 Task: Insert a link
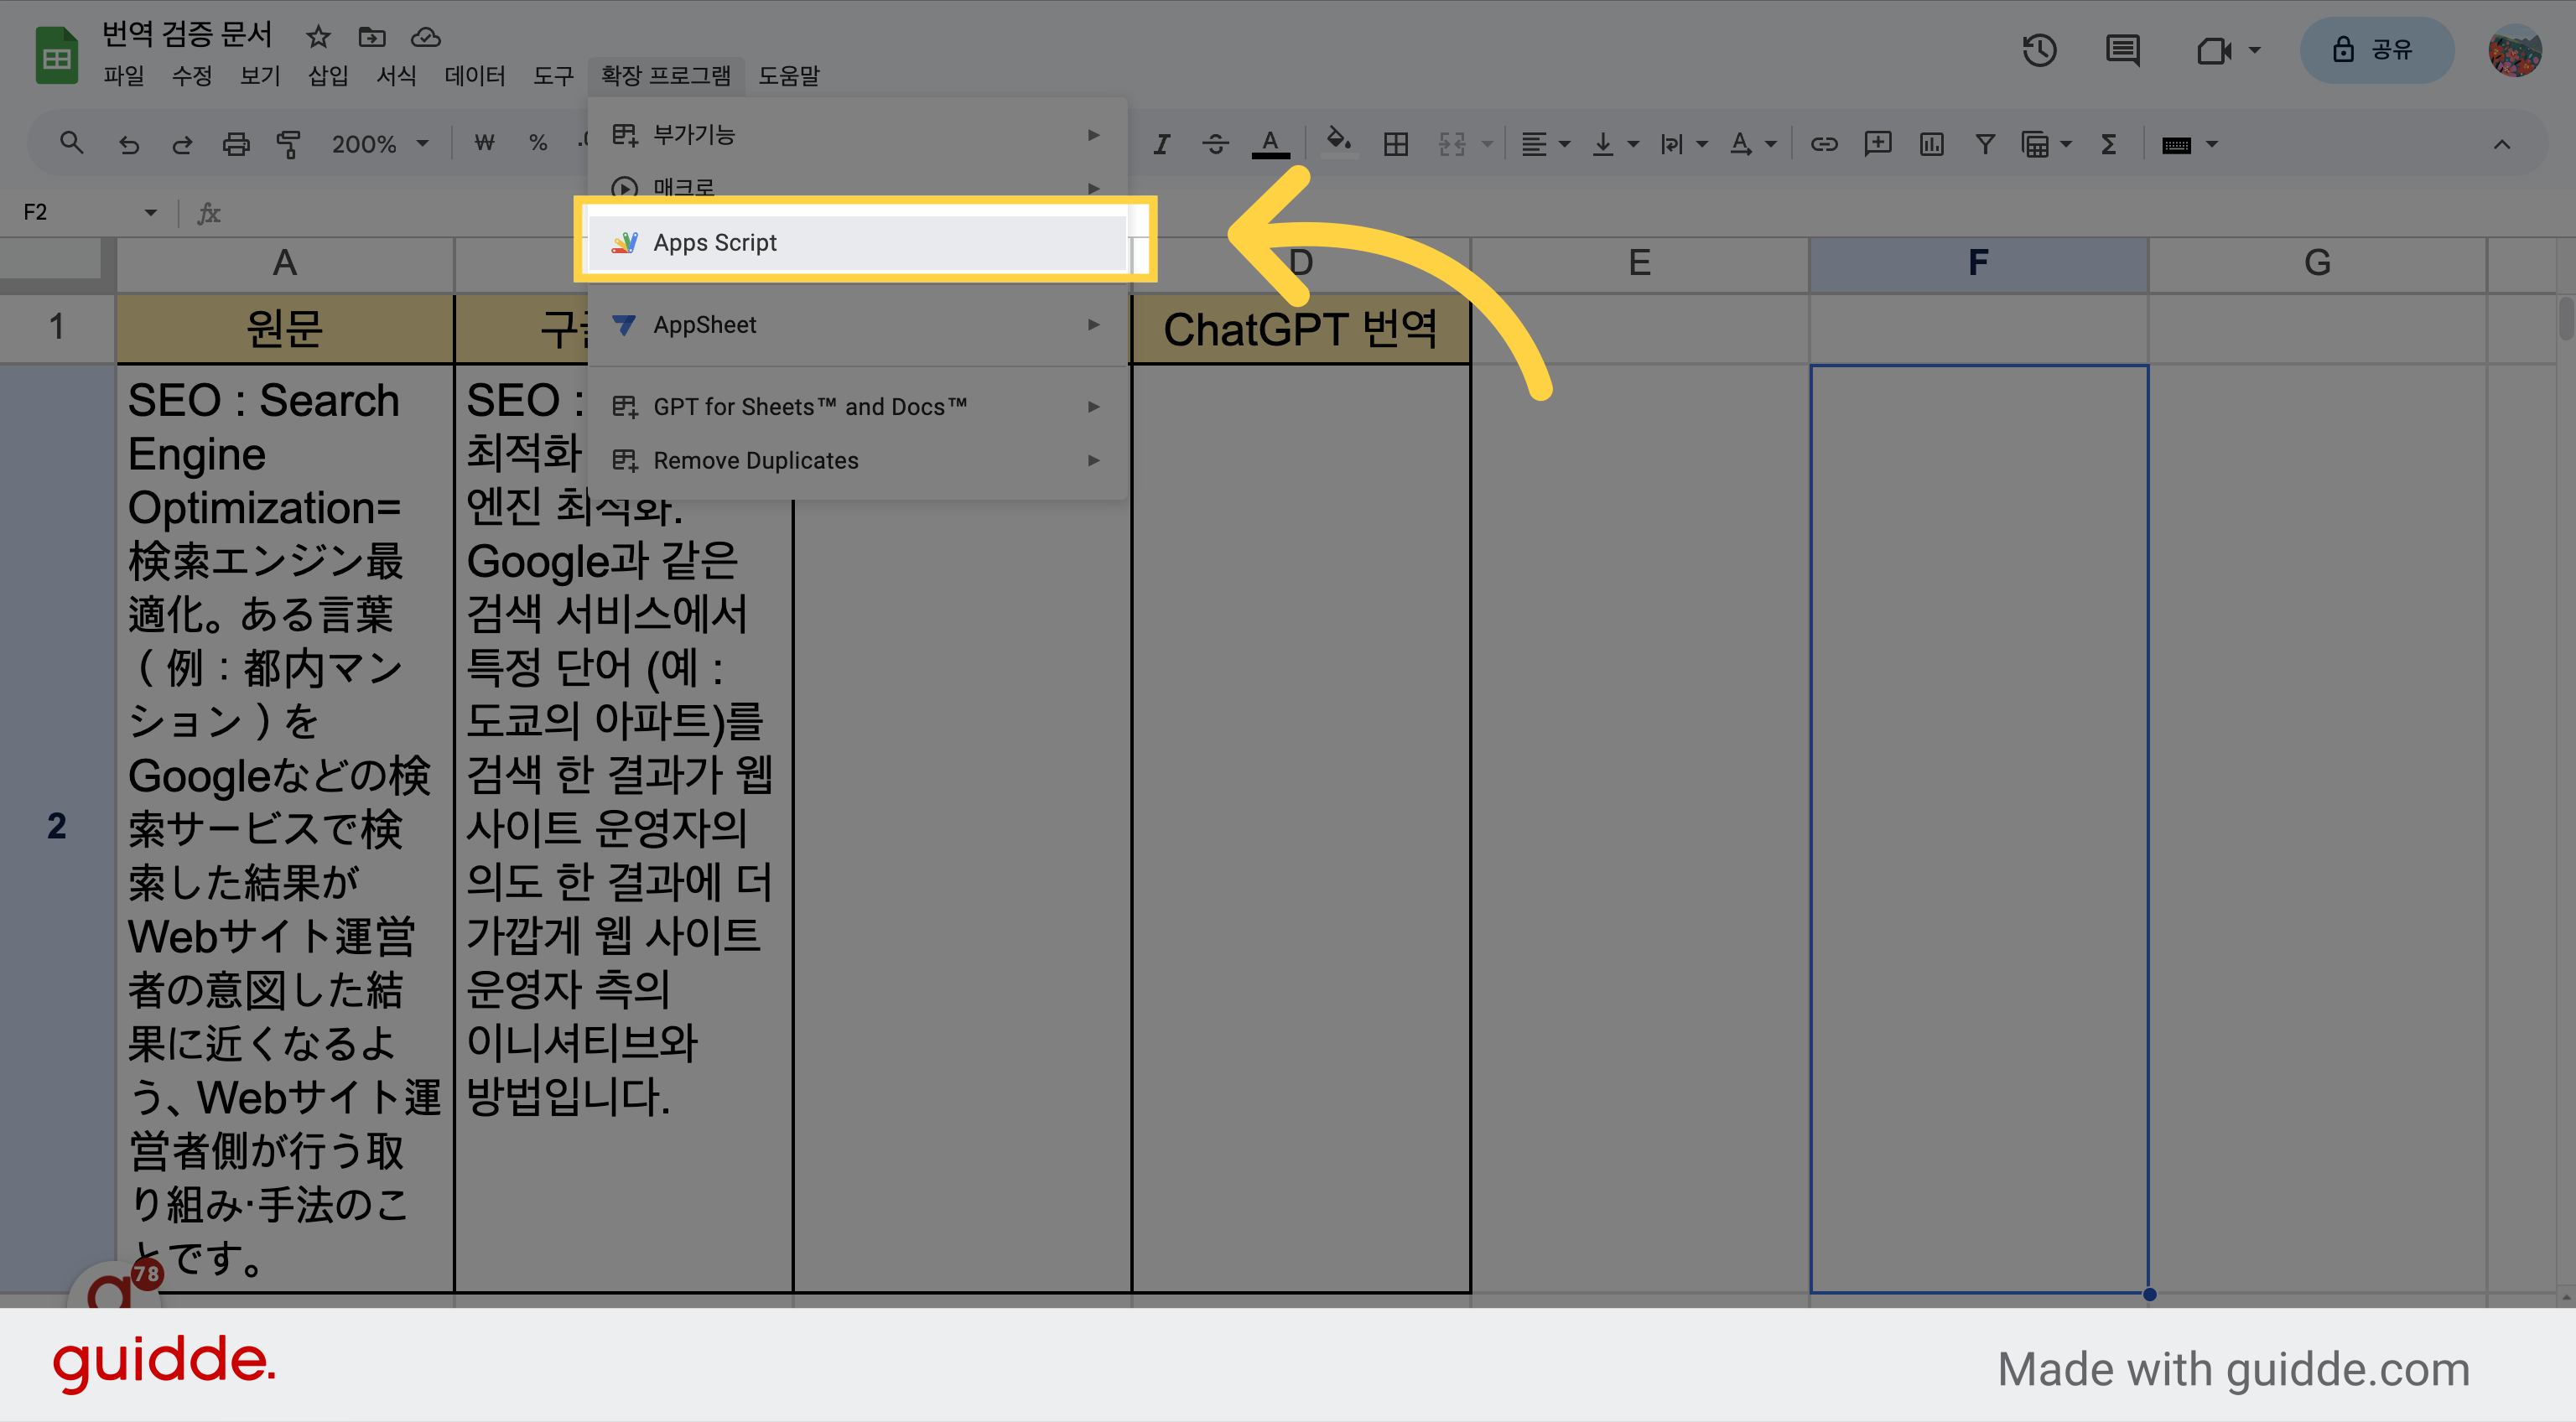point(1824,144)
